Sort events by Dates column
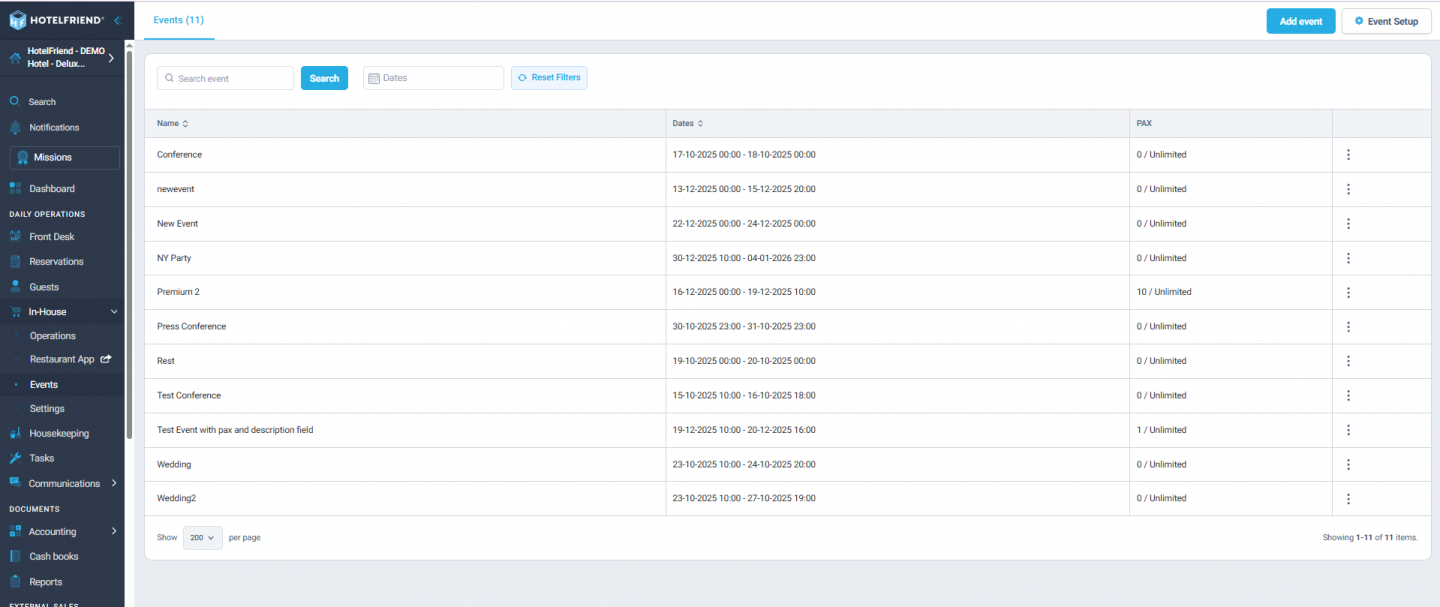1440x607 pixels. click(x=687, y=123)
